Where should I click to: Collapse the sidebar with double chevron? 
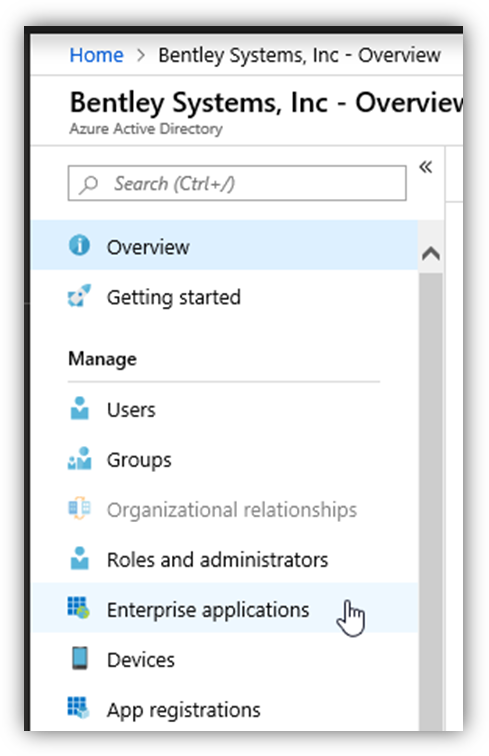point(425,167)
